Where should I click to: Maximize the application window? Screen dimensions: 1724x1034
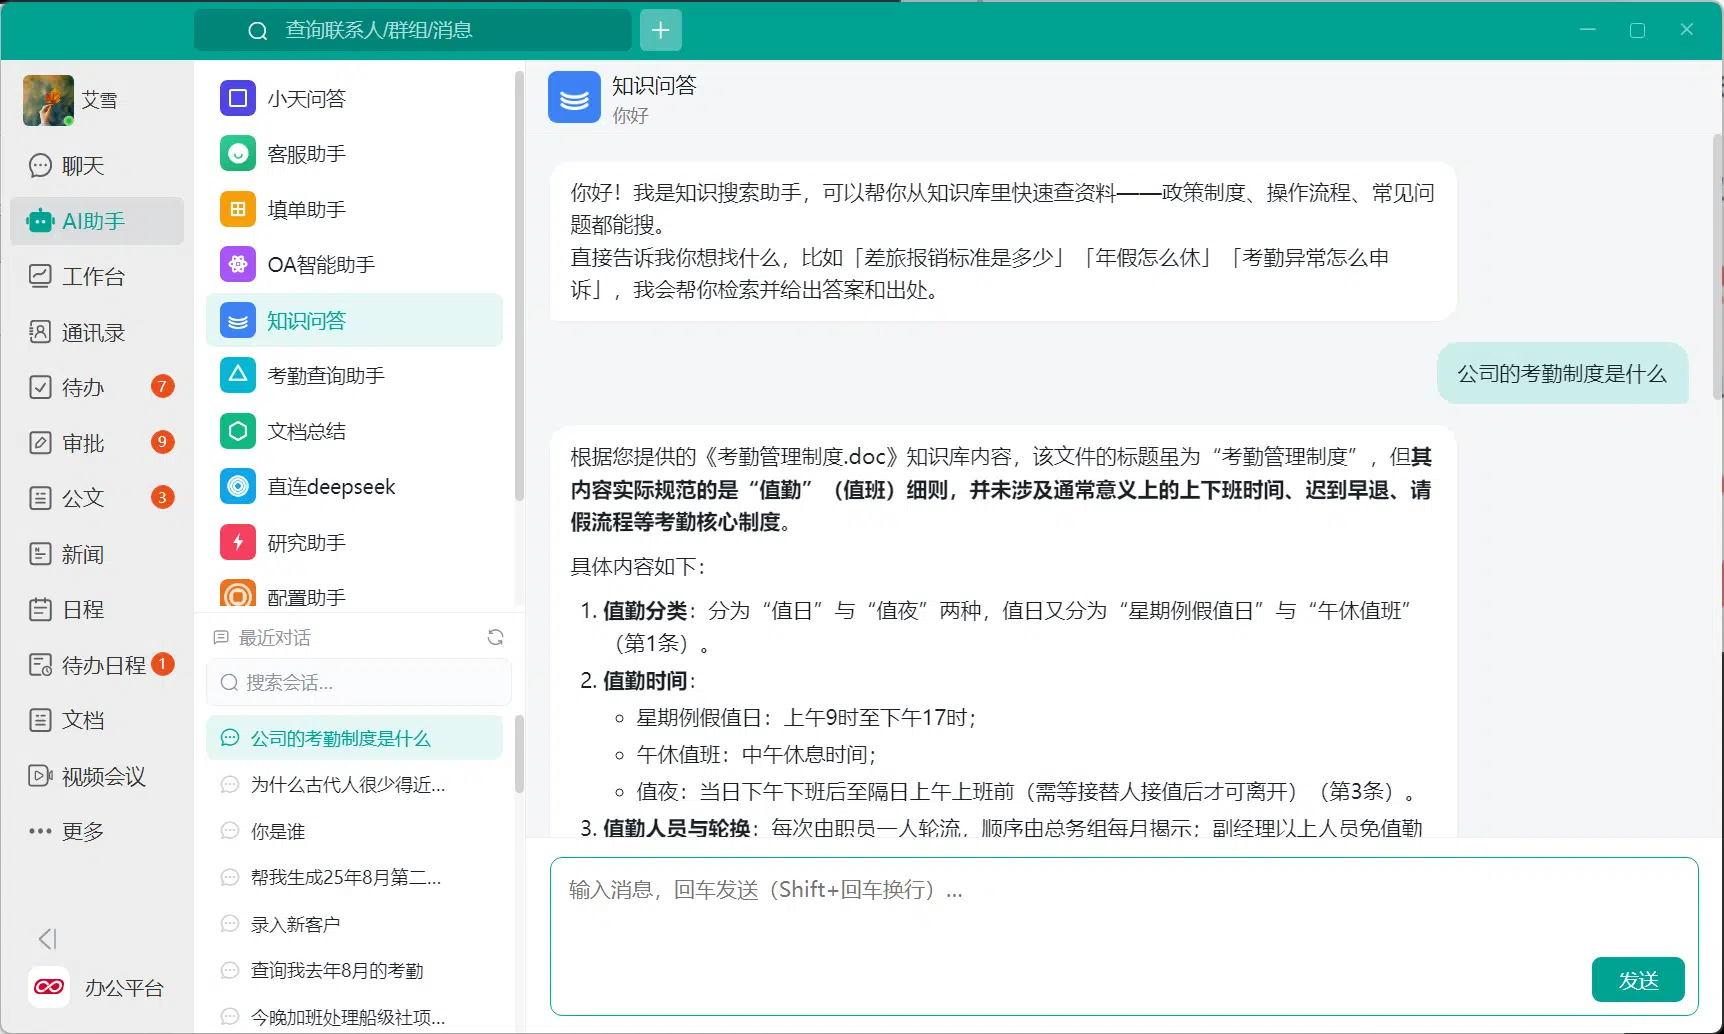click(x=1637, y=30)
